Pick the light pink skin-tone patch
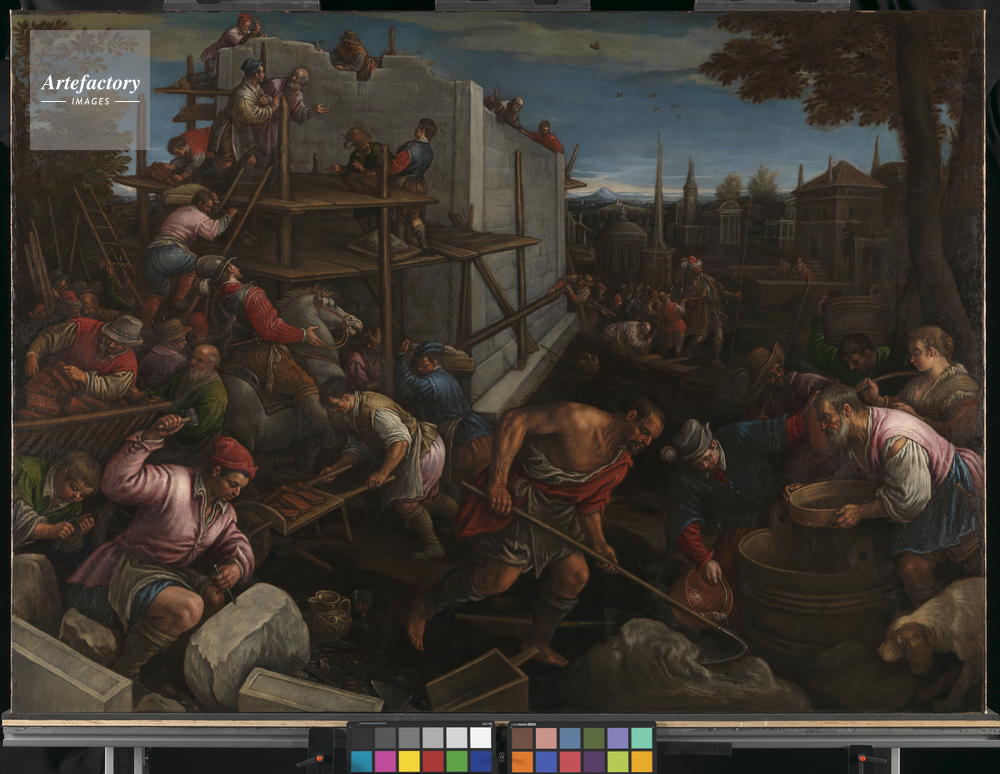 click(547, 738)
